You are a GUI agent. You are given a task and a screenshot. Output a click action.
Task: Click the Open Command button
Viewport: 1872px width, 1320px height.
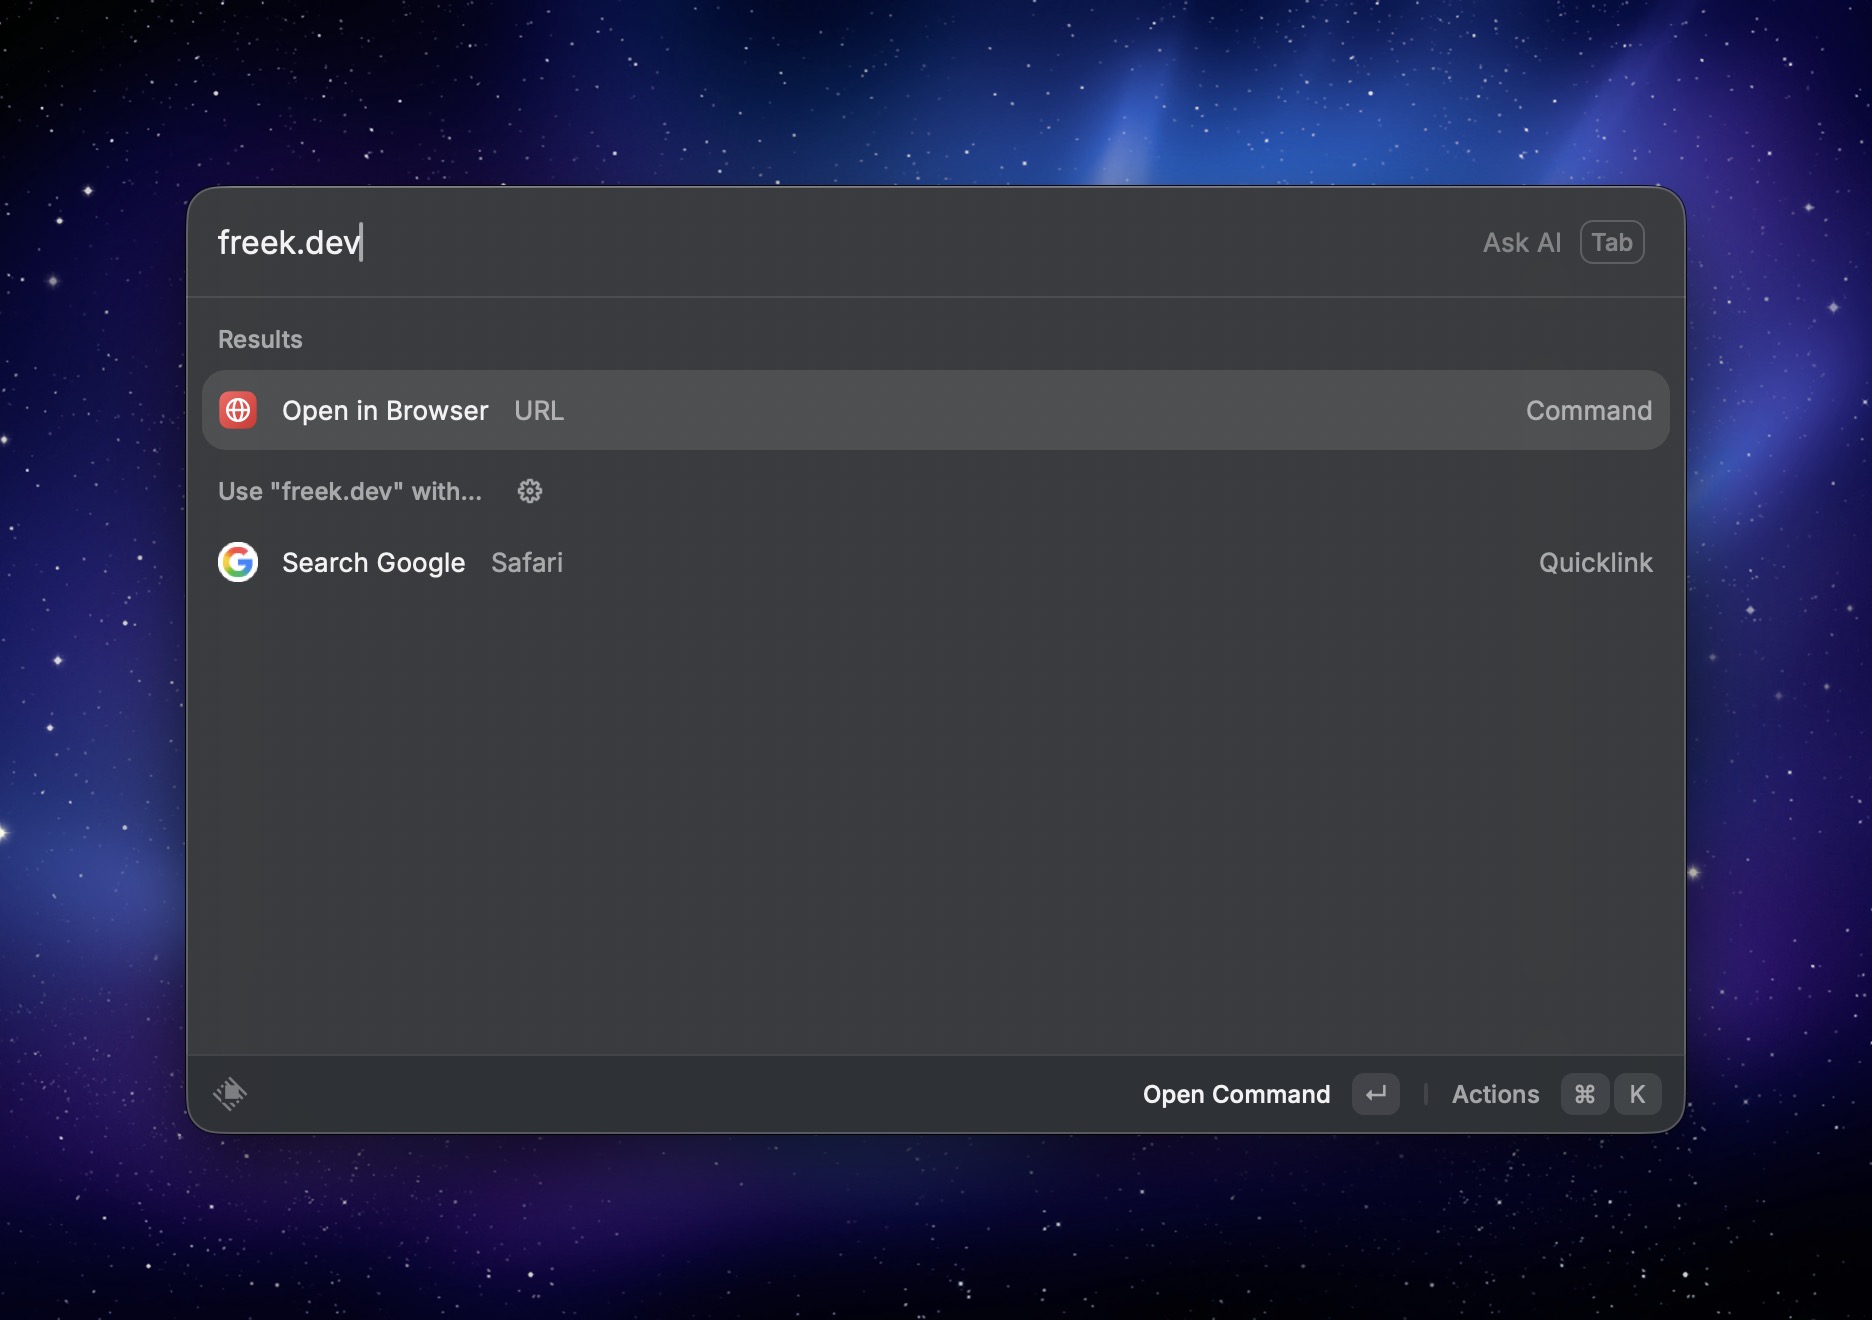1236,1094
